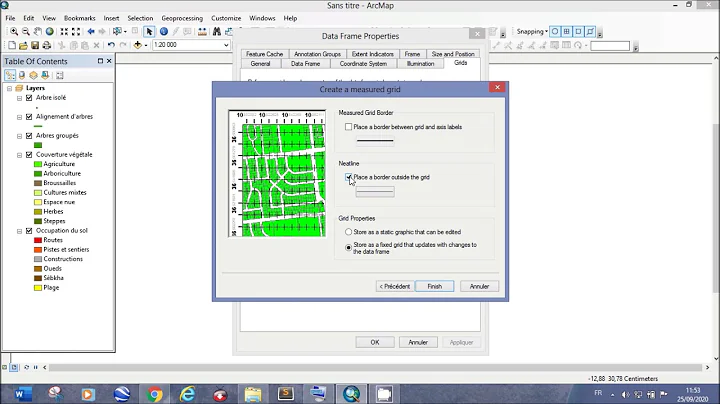Open the Geoprocessing menu
The width and height of the screenshot is (720, 404).
[182, 18]
